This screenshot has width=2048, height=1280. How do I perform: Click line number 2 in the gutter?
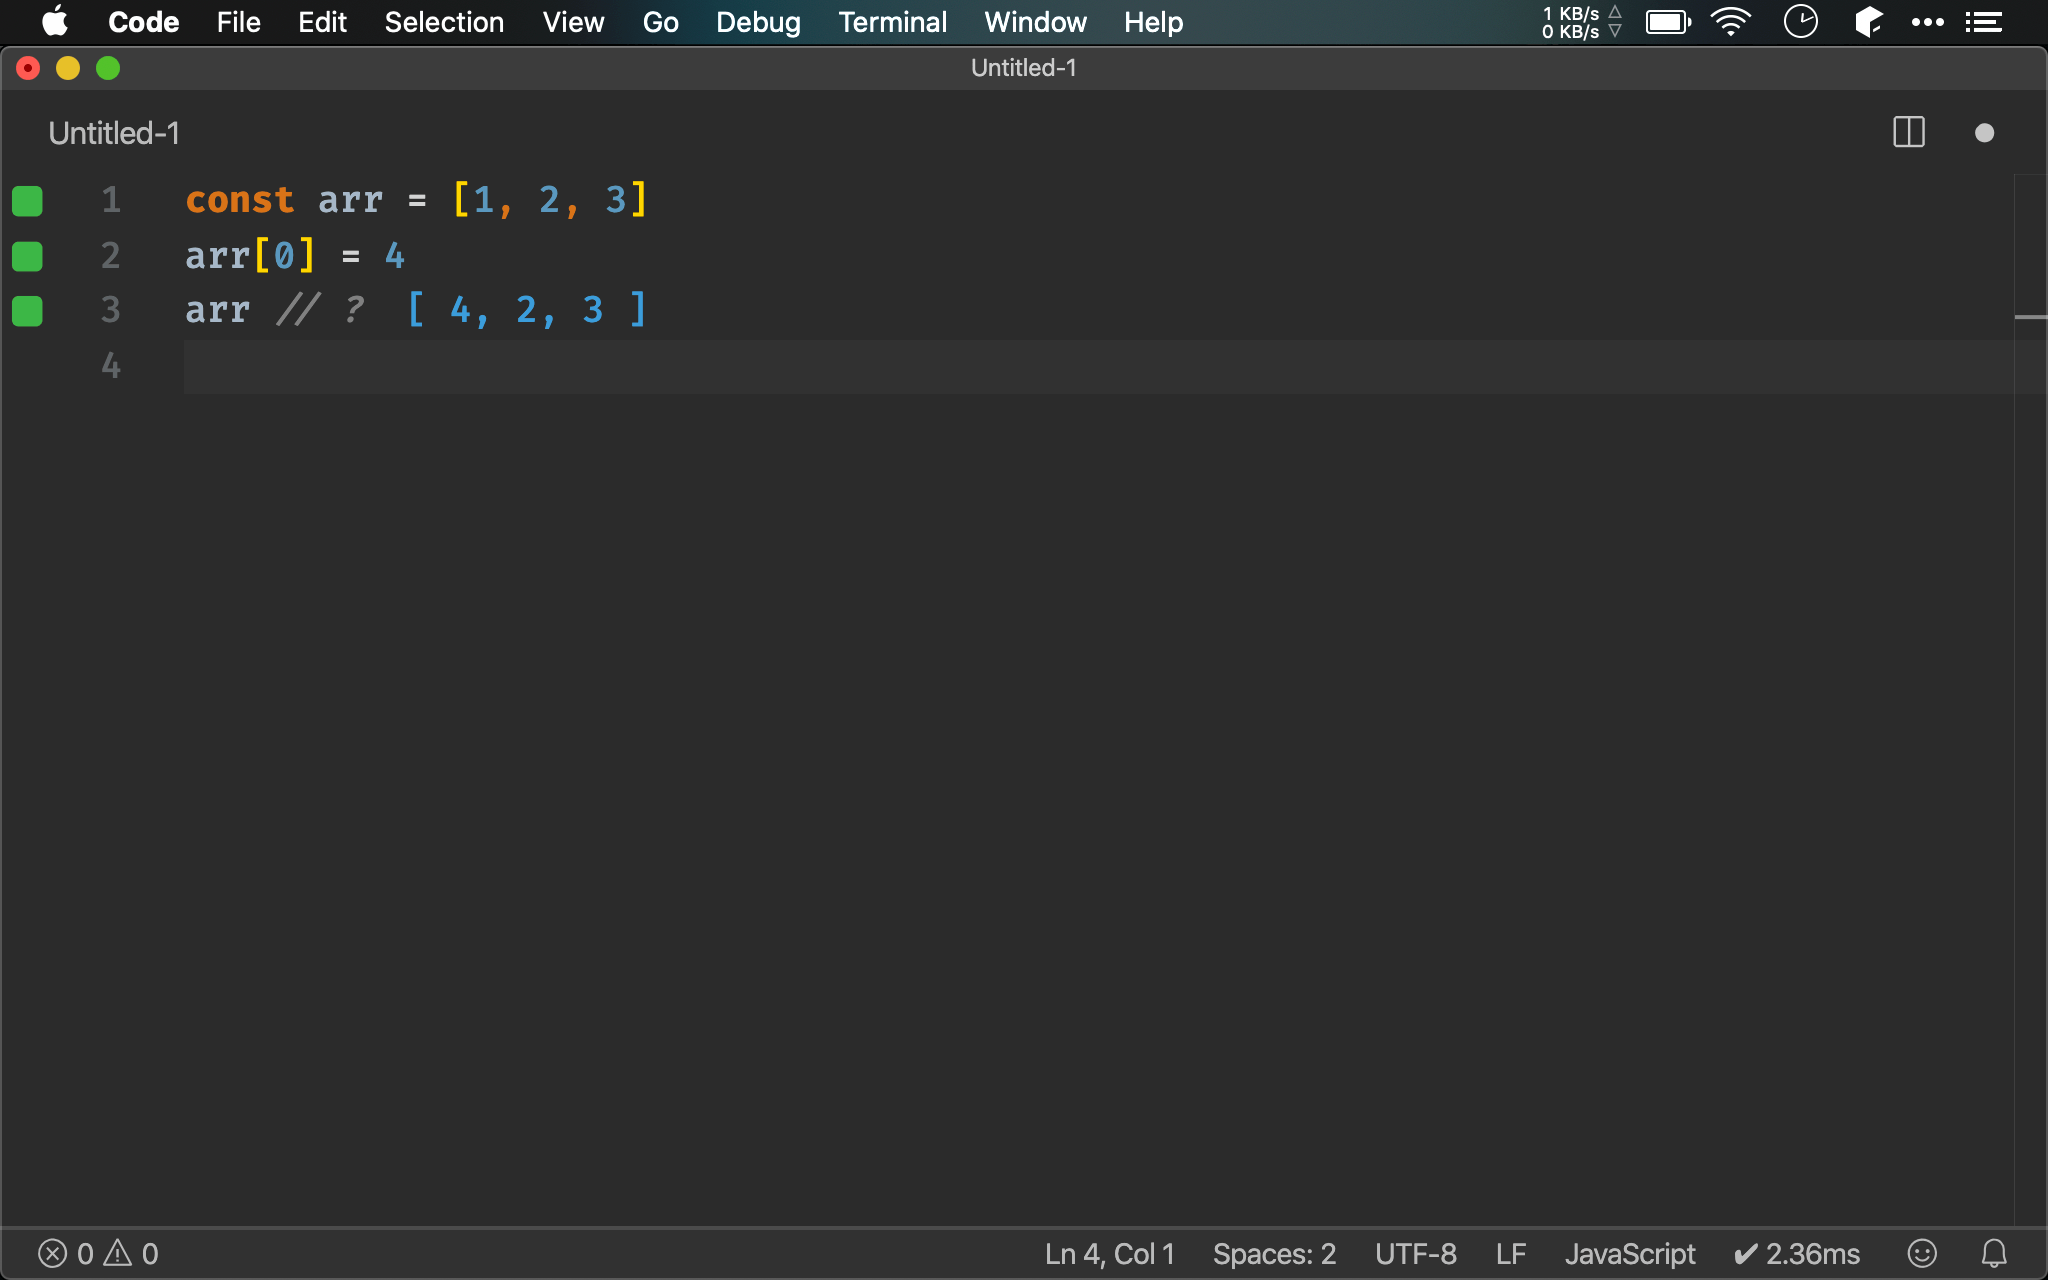tap(111, 256)
